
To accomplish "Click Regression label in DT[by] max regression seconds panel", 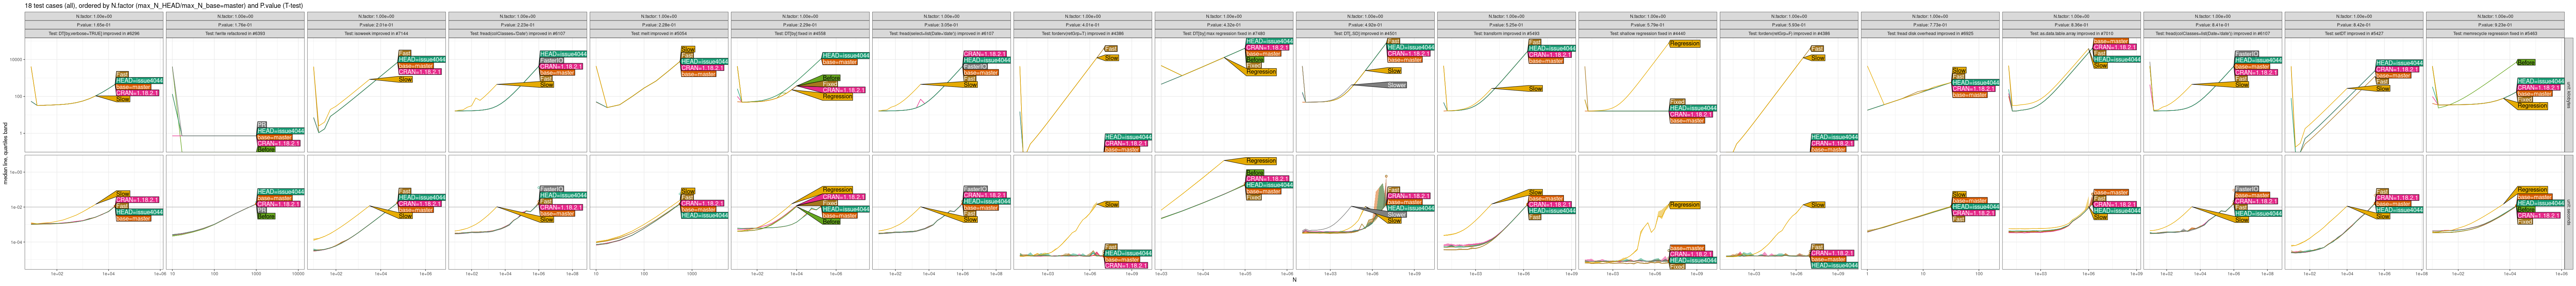I will tap(1261, 161).
